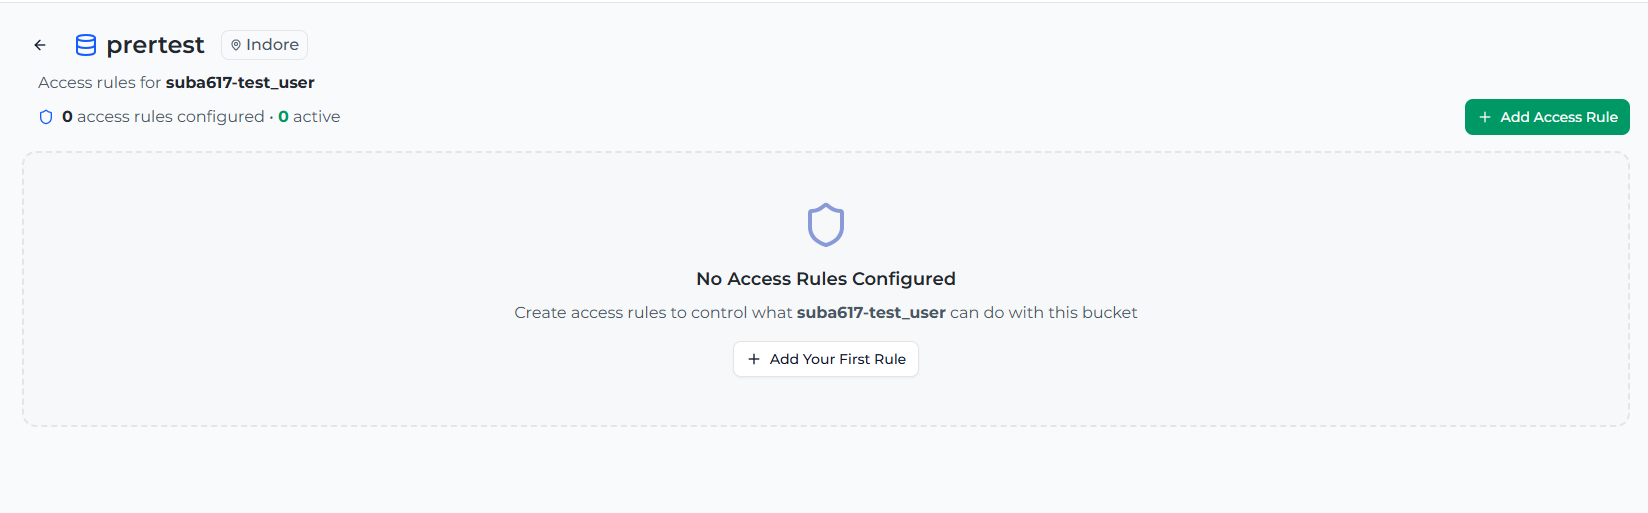Click the small shield icon by rules count
The height and width of the screenshot is (513, 1648).
[x=46, y=117]
